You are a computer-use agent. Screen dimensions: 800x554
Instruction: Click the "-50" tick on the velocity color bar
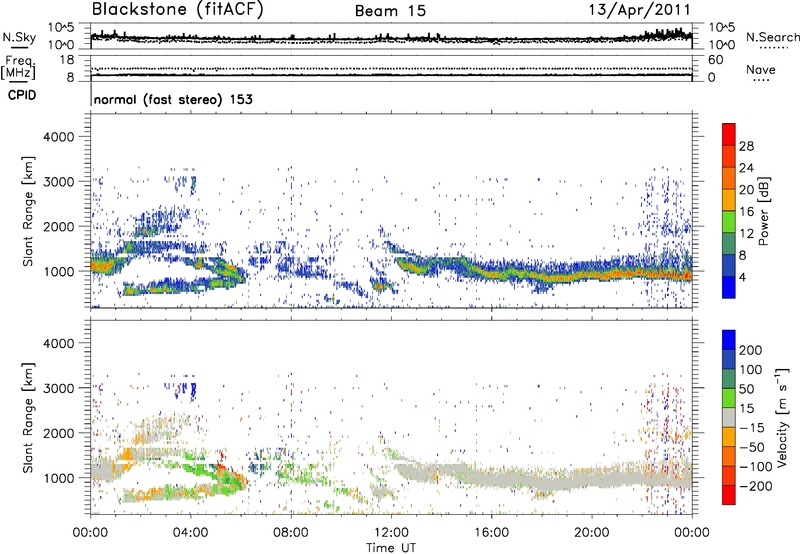752,447
